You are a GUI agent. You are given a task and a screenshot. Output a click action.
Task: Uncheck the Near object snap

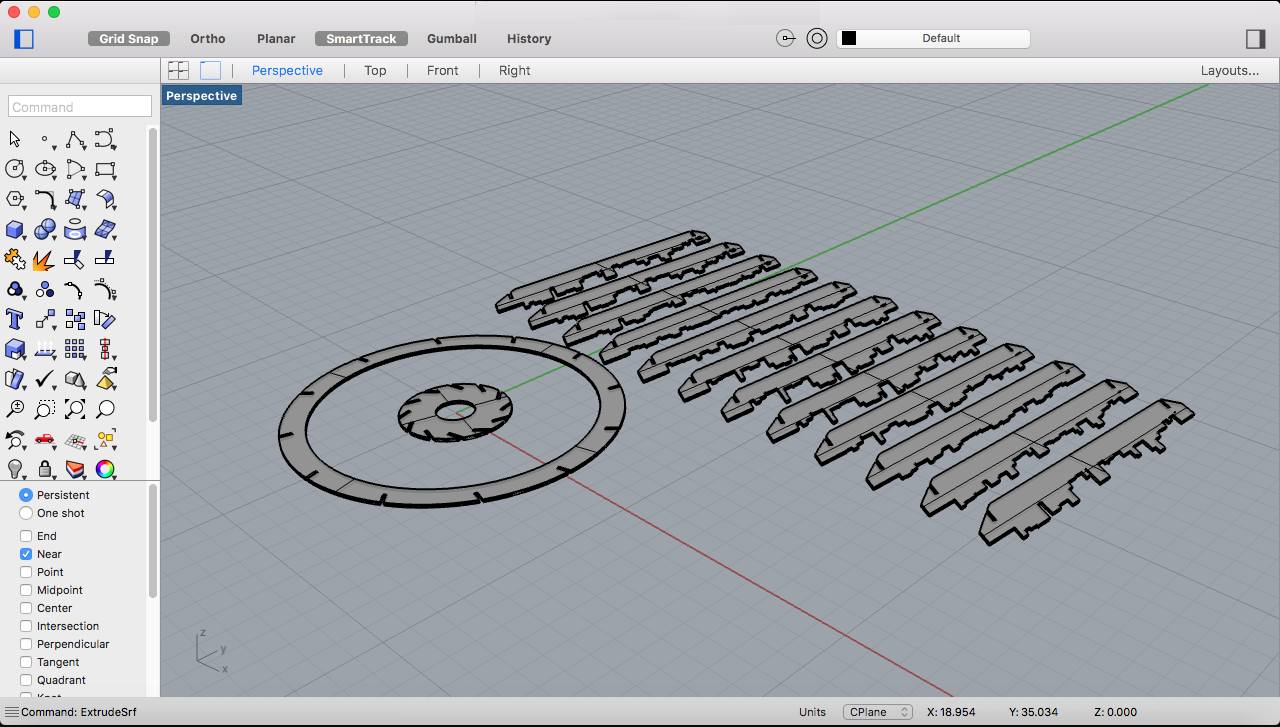(x=26, y=554)
